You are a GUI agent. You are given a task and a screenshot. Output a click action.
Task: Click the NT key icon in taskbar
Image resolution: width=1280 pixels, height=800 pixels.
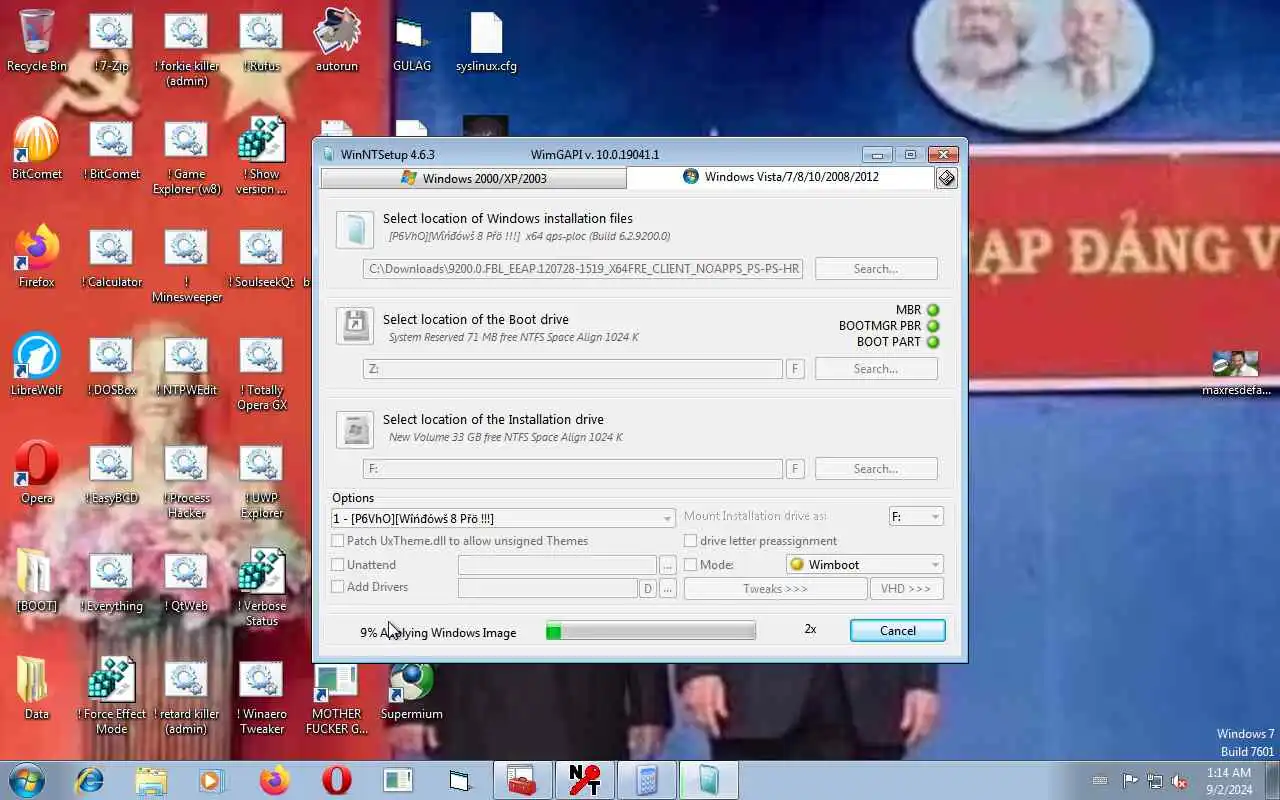(x=584, y=780)
